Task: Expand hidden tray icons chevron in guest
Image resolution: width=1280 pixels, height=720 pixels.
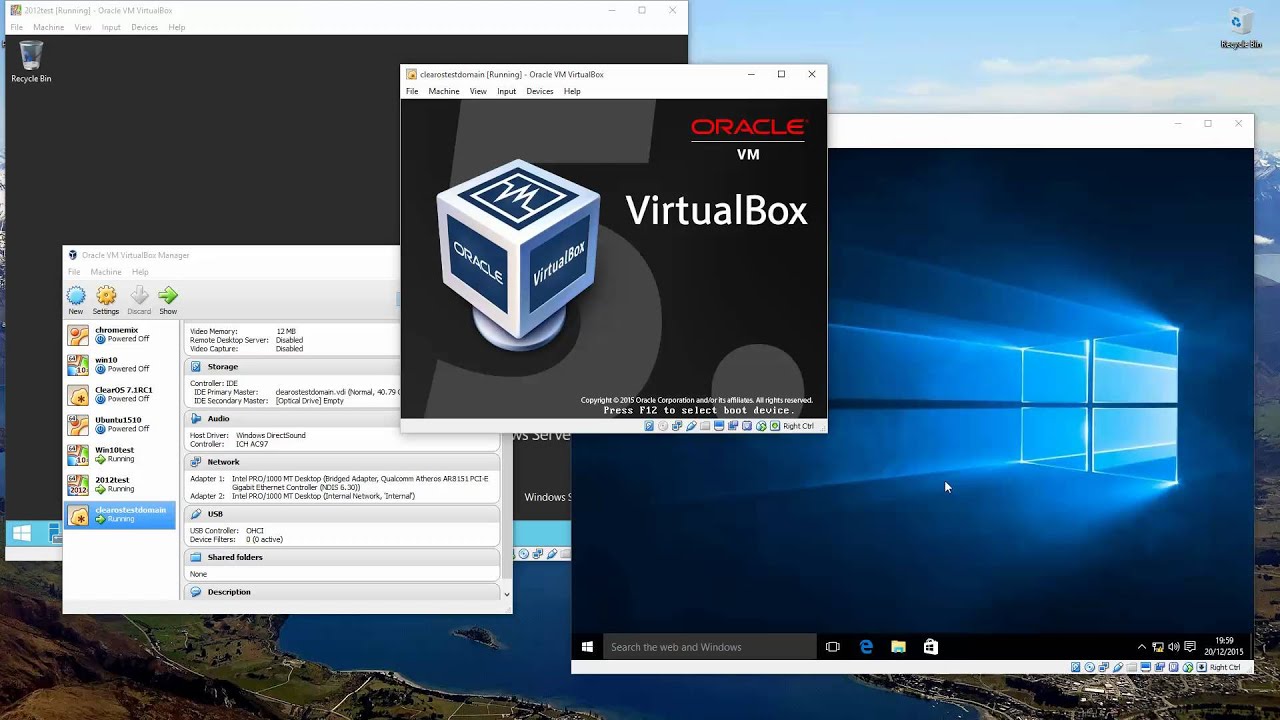Action: point(1142,647)
